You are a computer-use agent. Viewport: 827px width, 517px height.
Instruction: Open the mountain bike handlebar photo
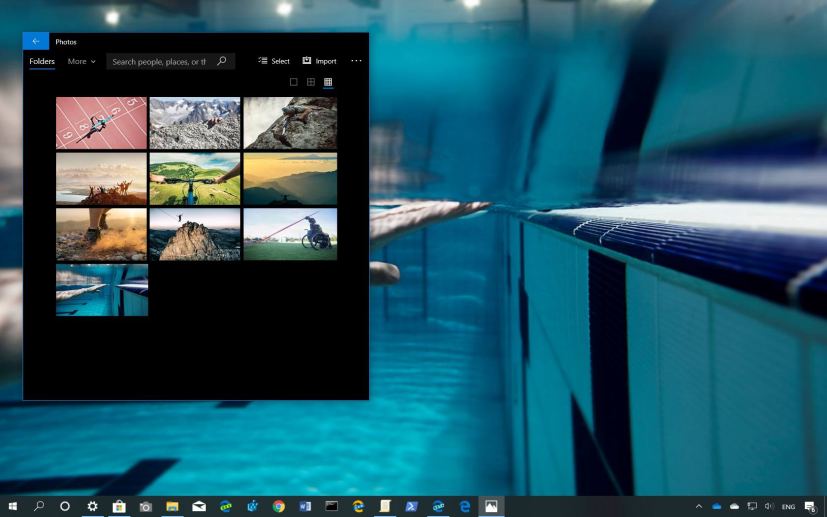(x=195, y=179)
